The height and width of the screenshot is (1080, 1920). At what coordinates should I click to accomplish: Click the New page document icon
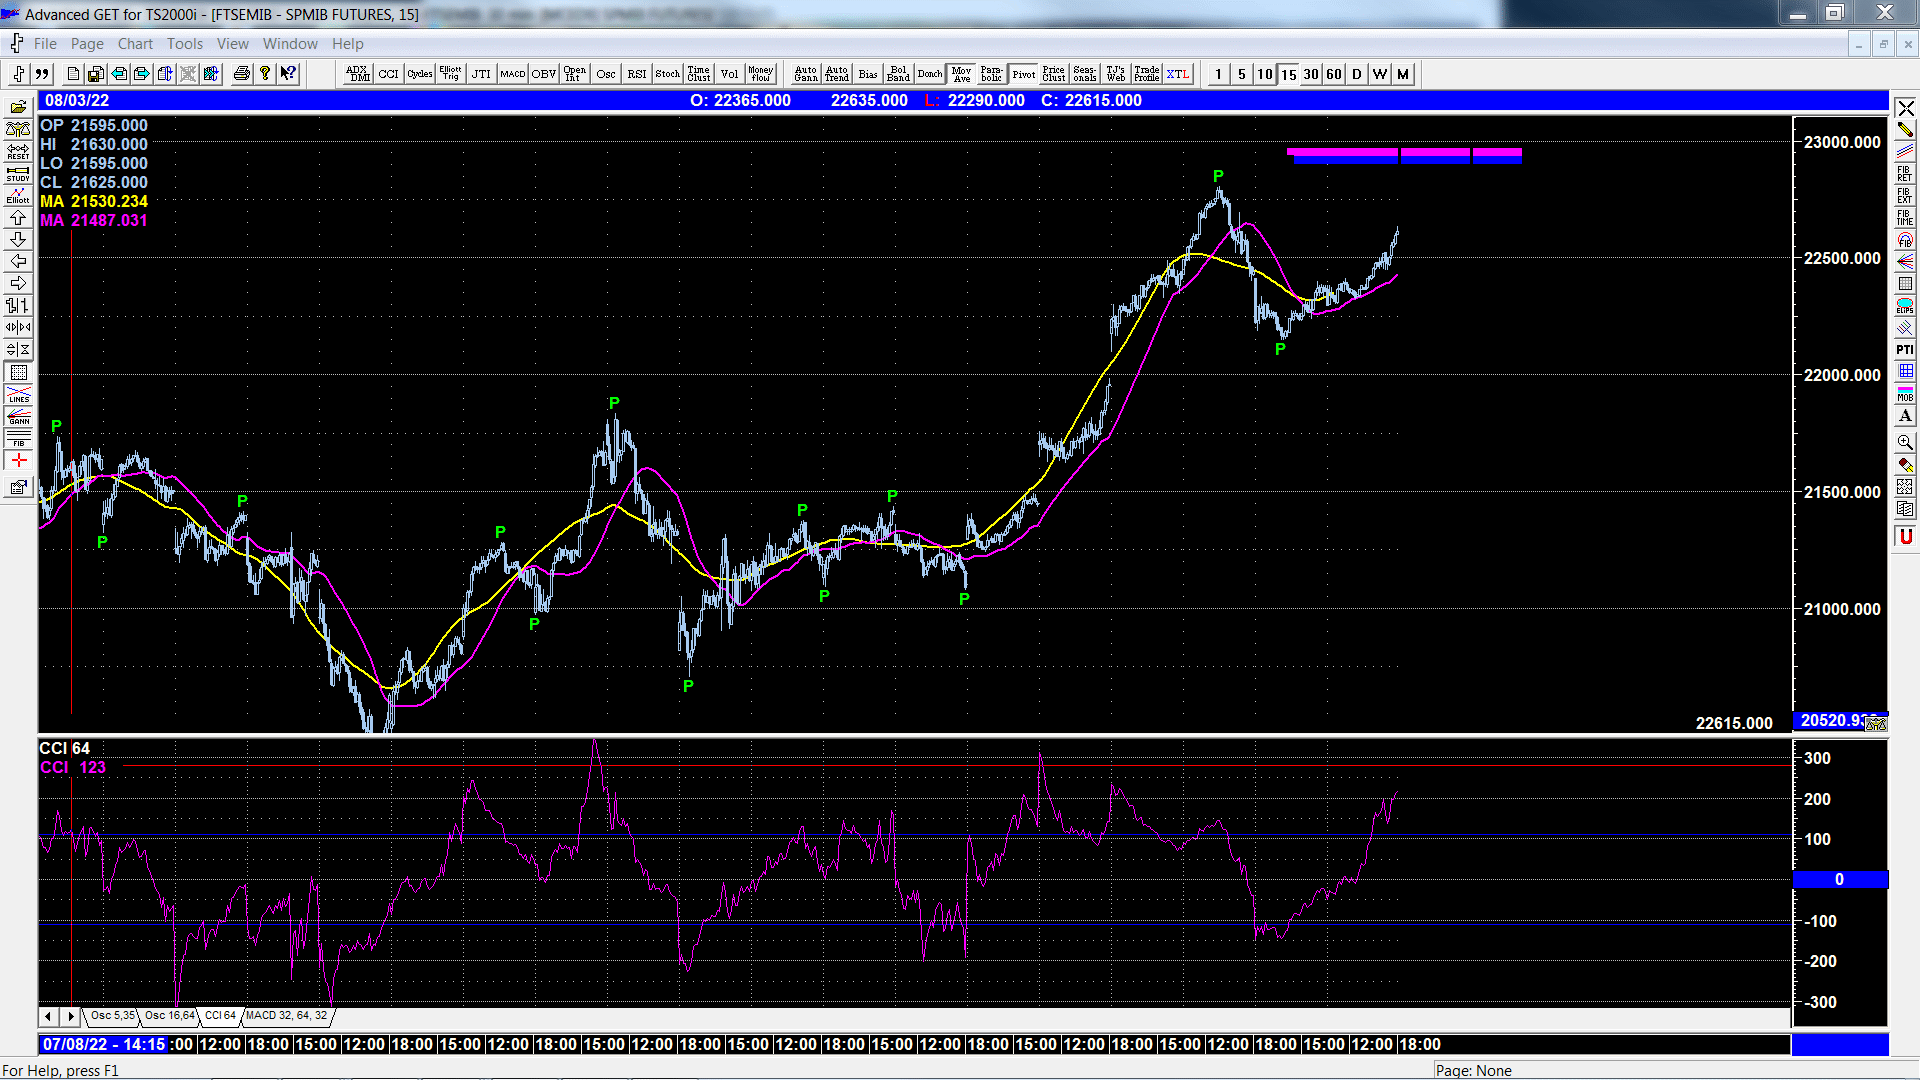point(73,74)
